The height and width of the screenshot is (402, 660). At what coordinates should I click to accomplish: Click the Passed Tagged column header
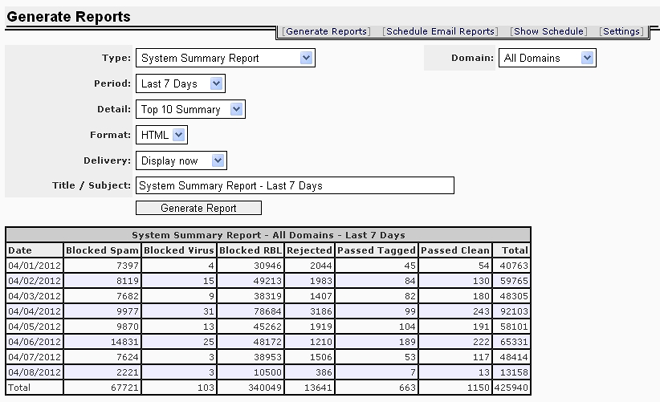[376, 250]
